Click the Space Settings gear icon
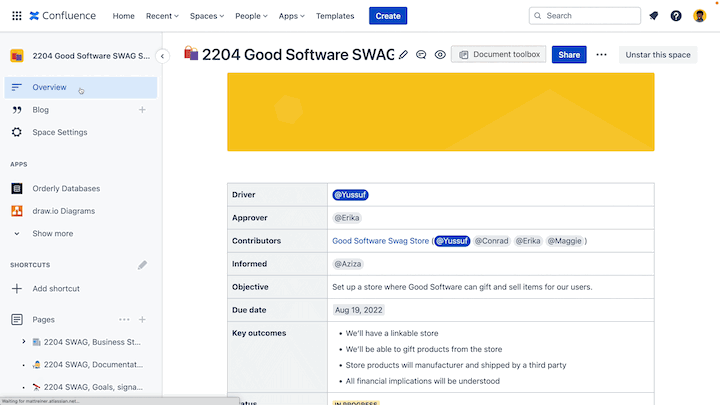Image resolution: width=720 pixels, height=405 pixels. click(x=17, y=132)
